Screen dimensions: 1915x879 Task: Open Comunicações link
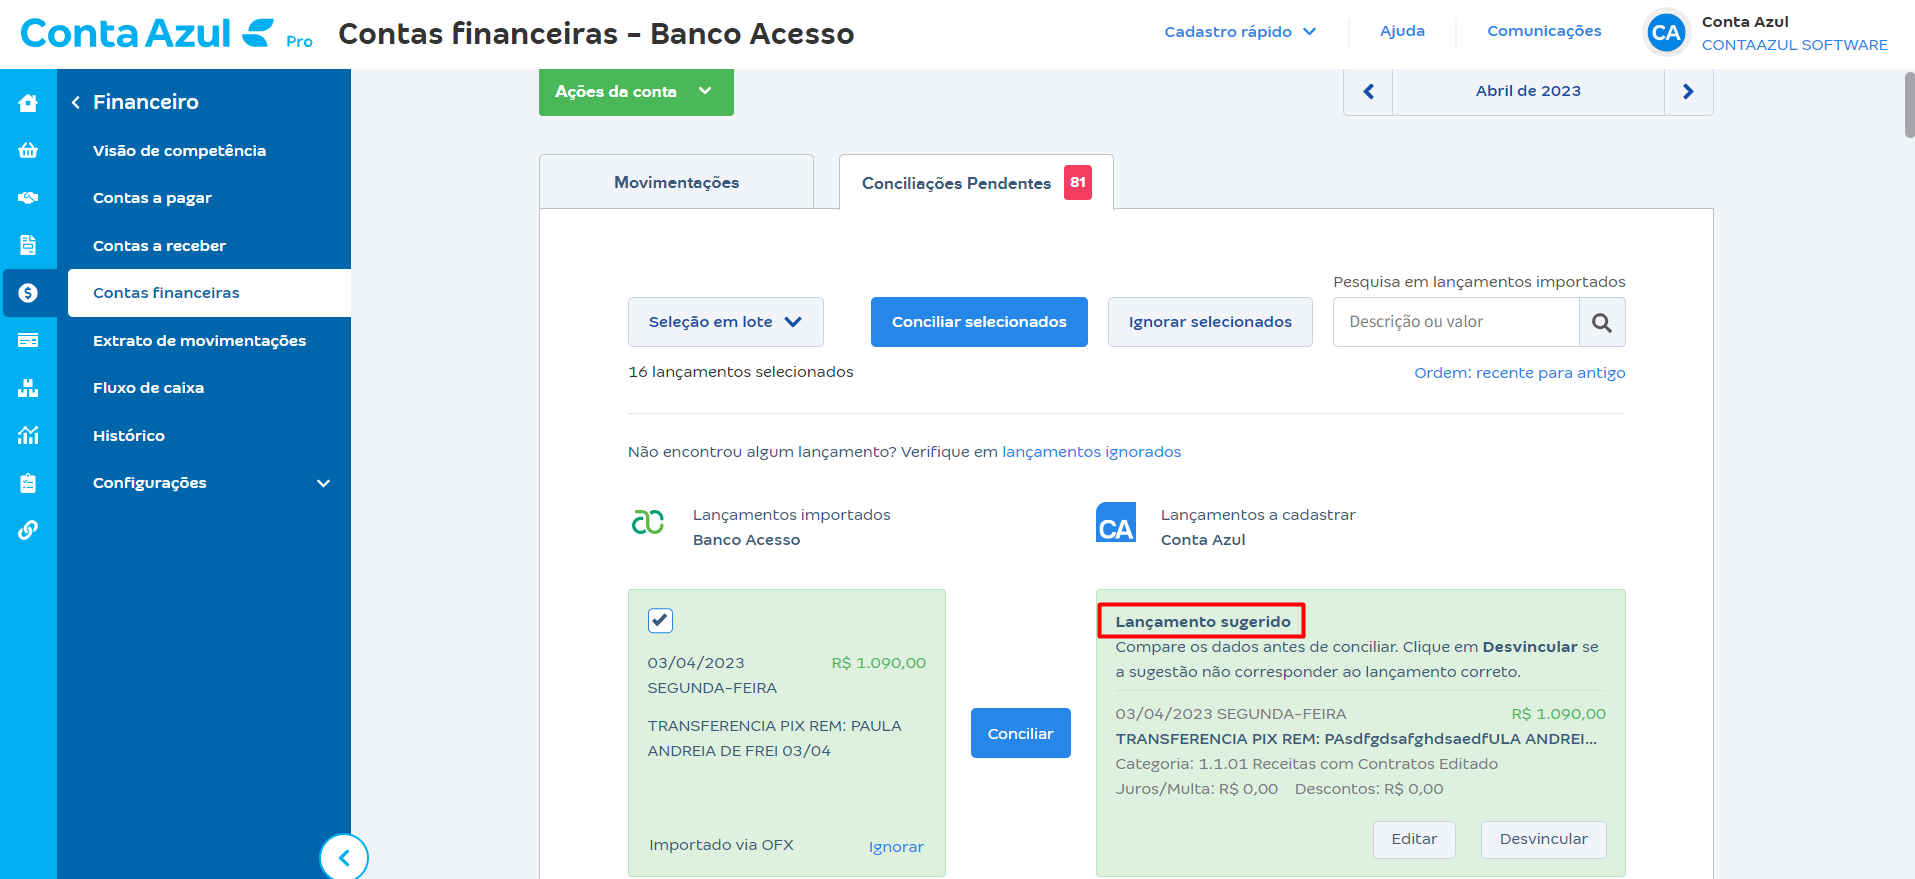tap(1544, 31)
